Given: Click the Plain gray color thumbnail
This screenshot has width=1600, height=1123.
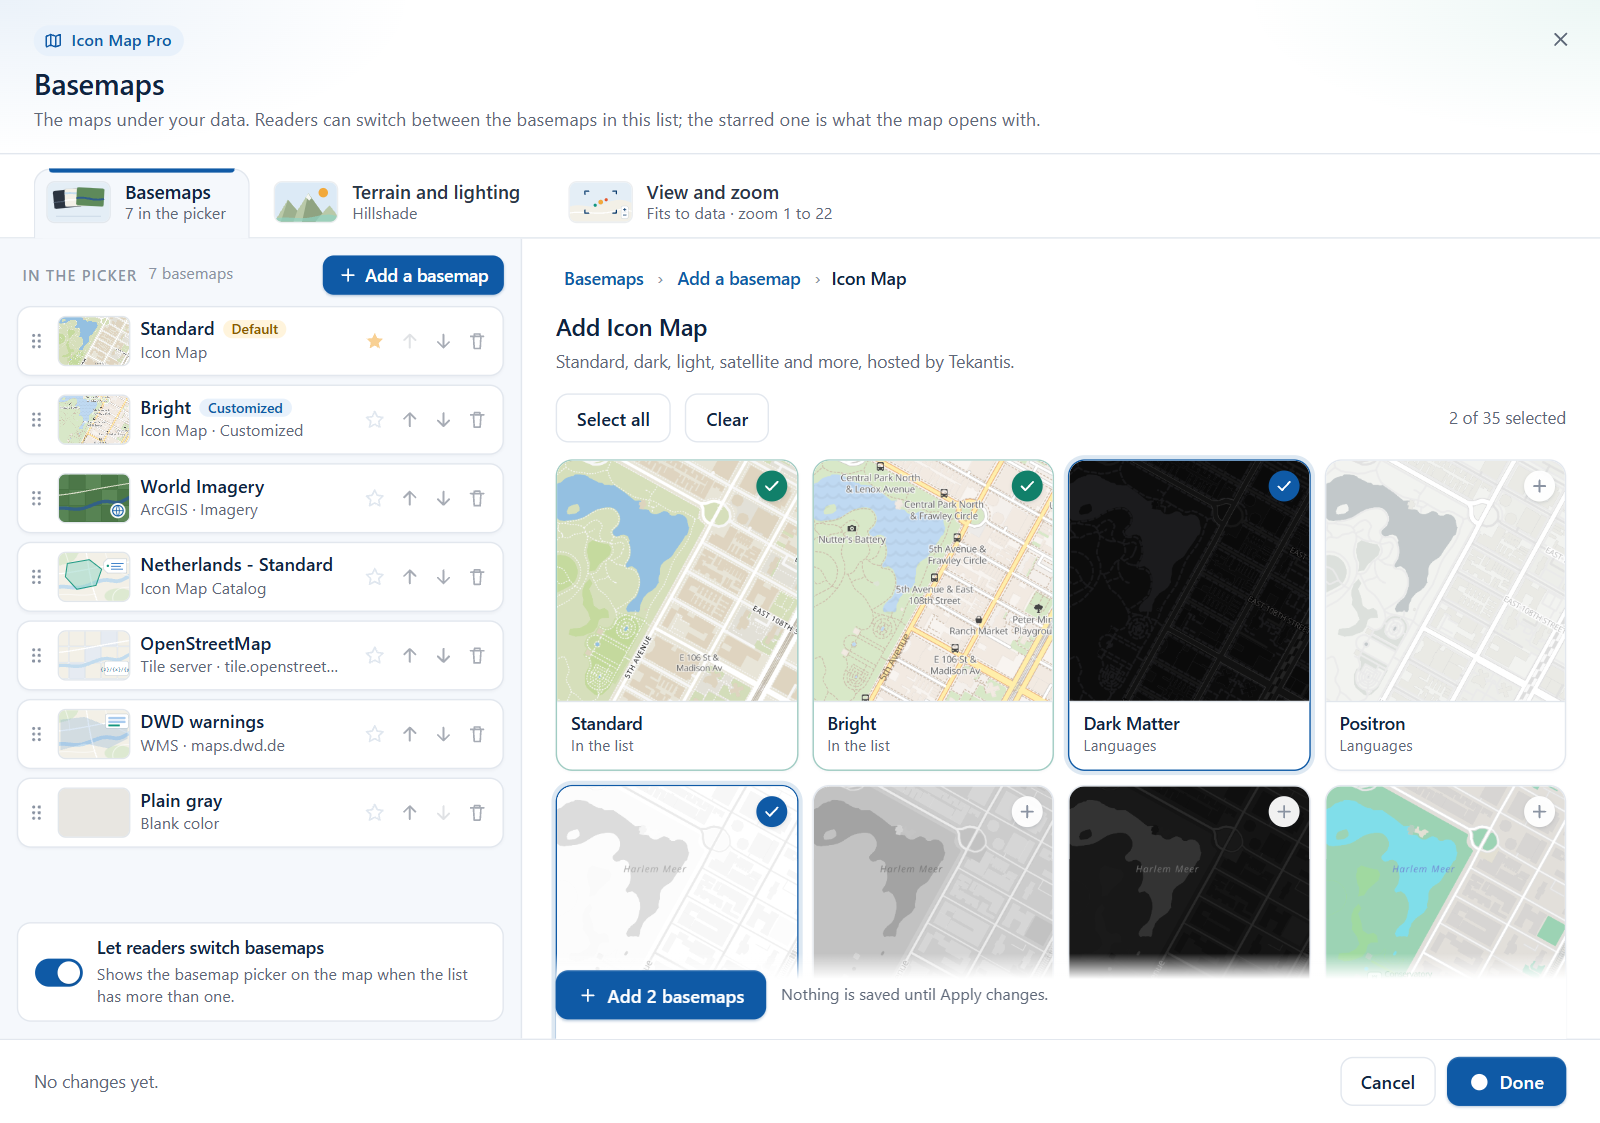Looking at the screenshot, I should pos(94,812).
